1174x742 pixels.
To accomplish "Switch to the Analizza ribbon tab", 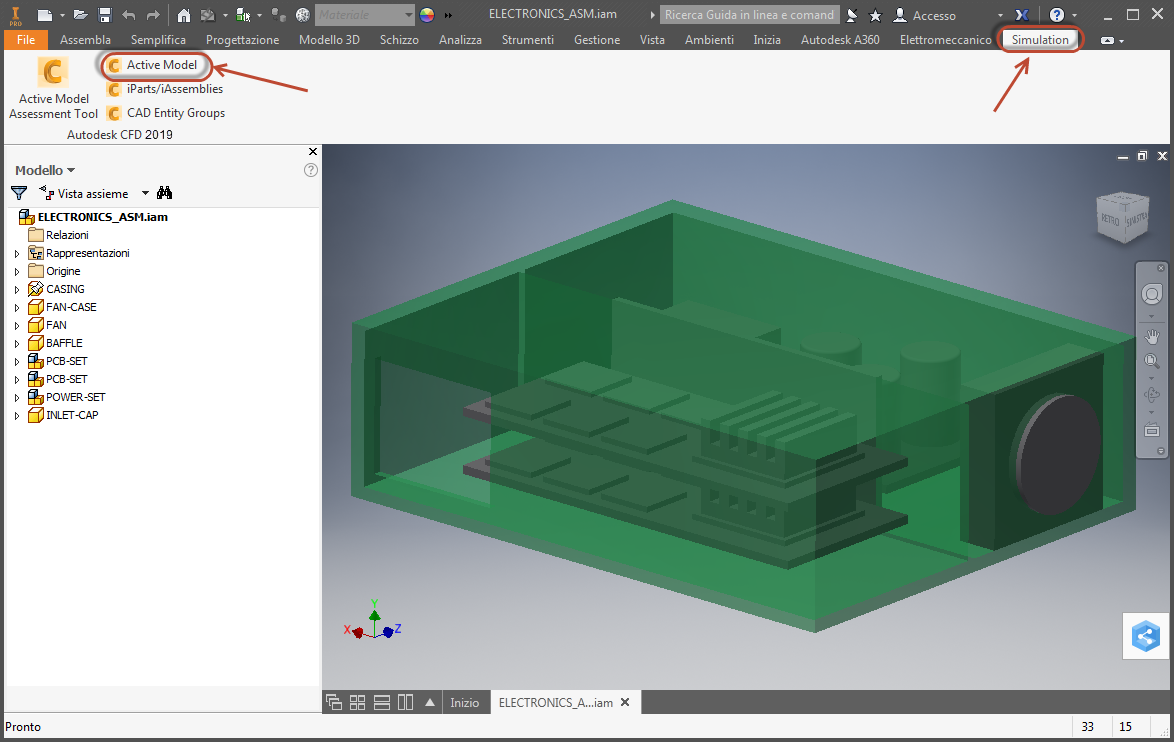I will click(x=460, y=40).
